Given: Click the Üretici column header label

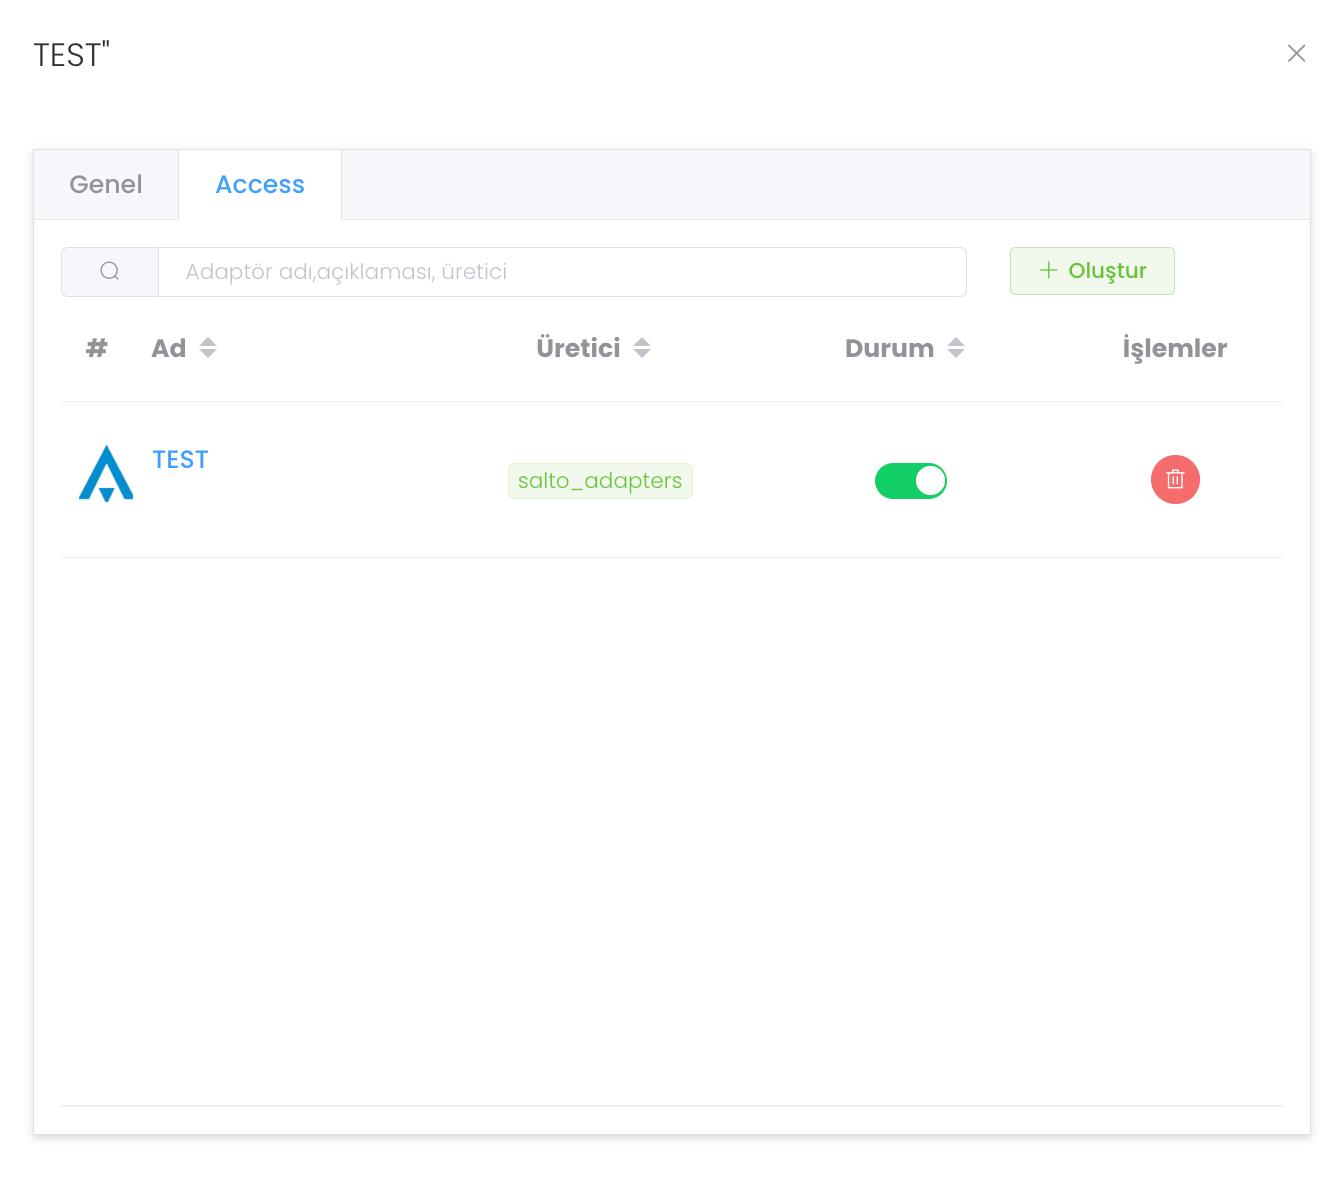Looking at the screenshot, I should pyautogui.click(x=578, y=348).
